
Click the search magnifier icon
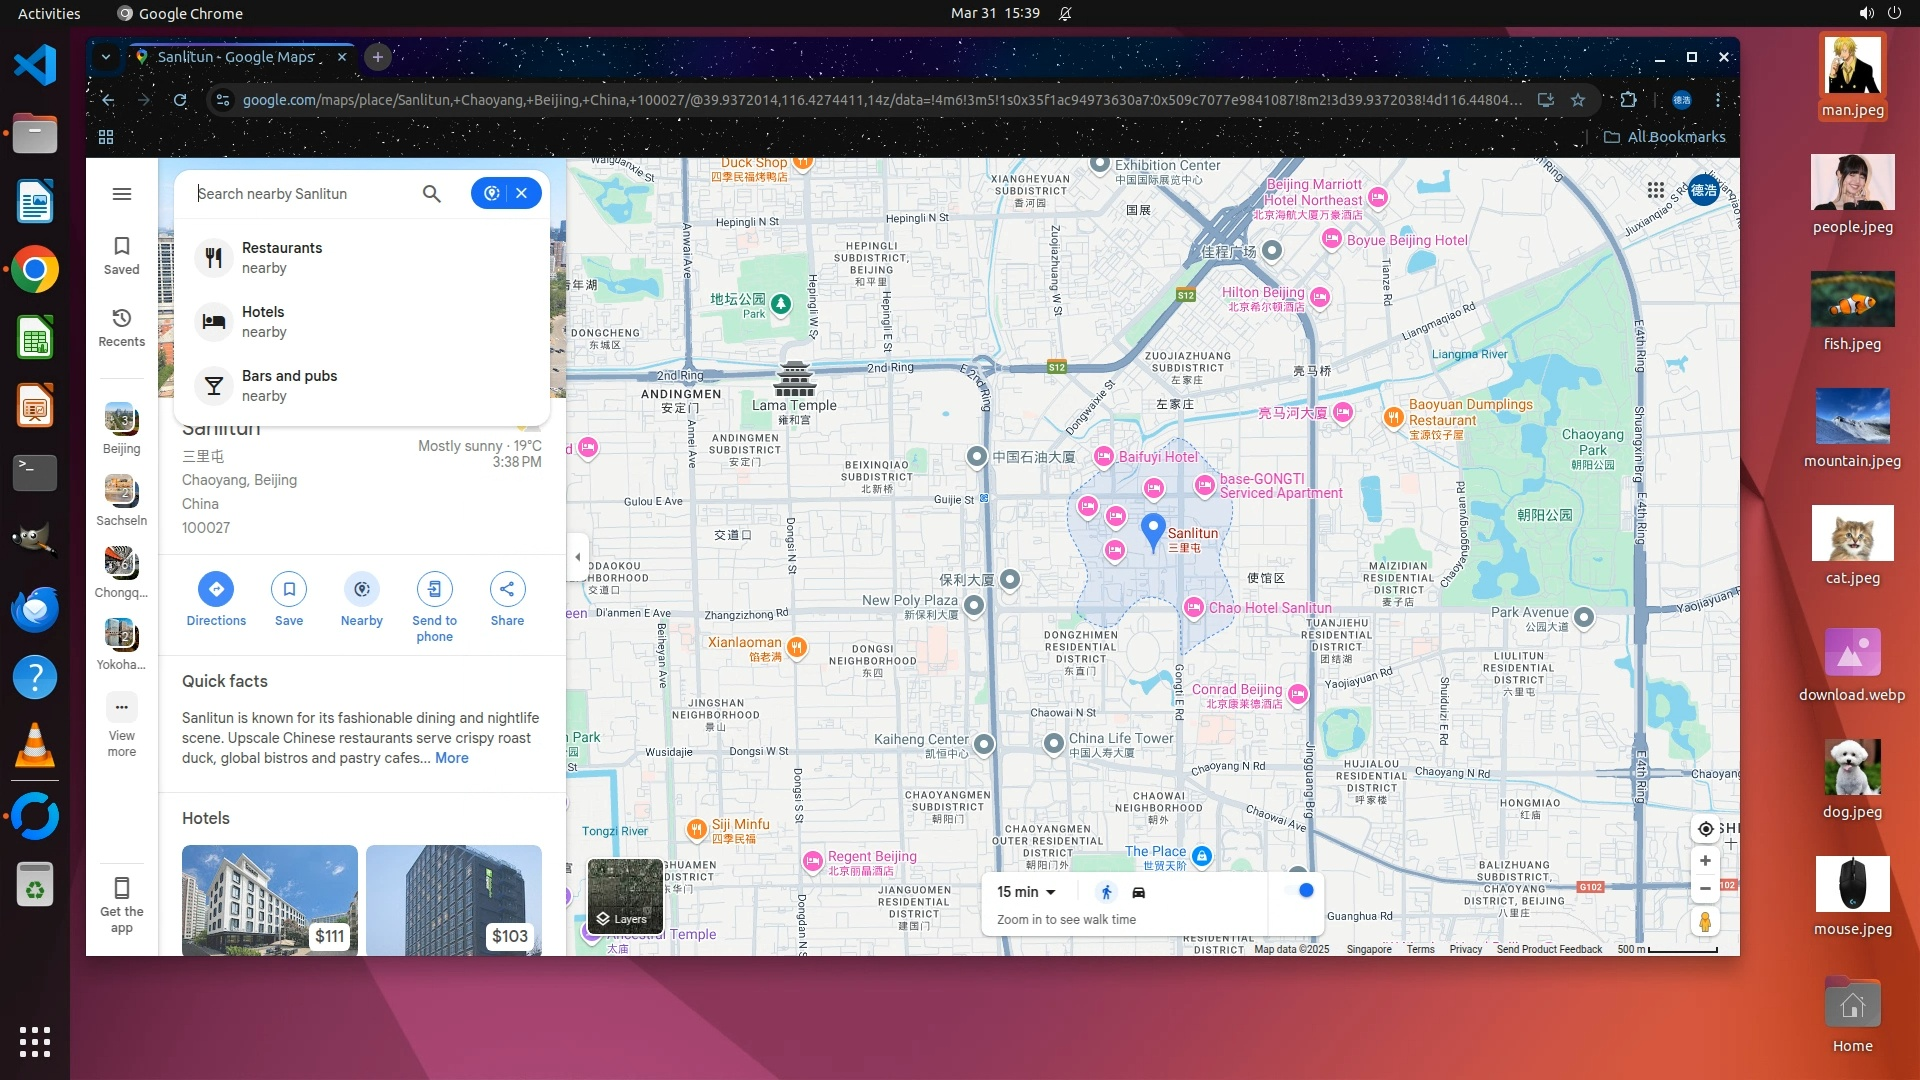point(431,194)
